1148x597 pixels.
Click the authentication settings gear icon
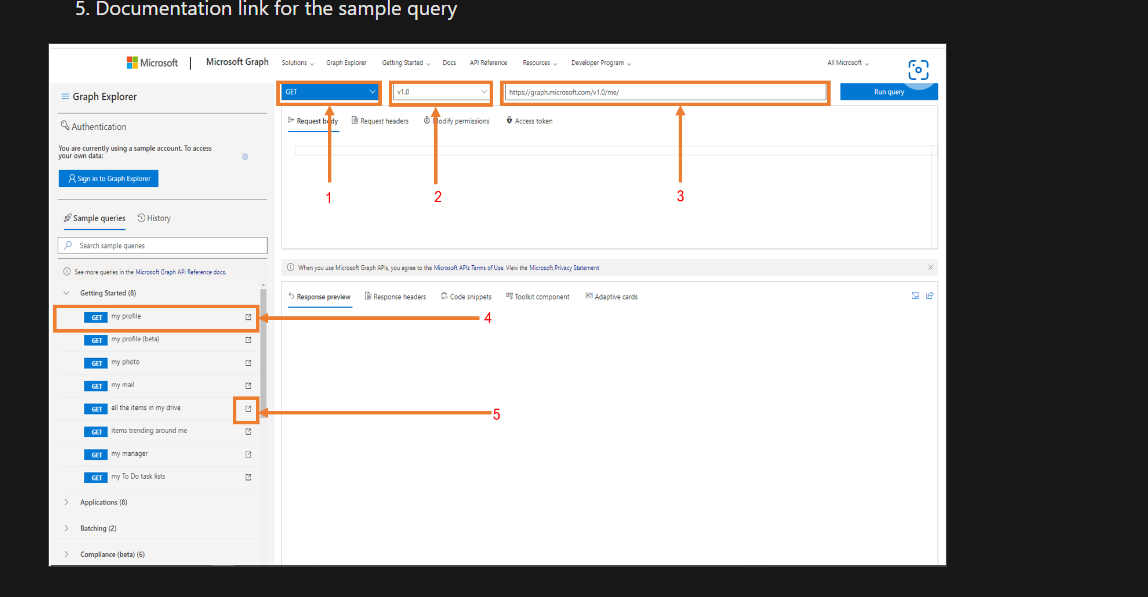pyautogui.click(x=245, y=157)
